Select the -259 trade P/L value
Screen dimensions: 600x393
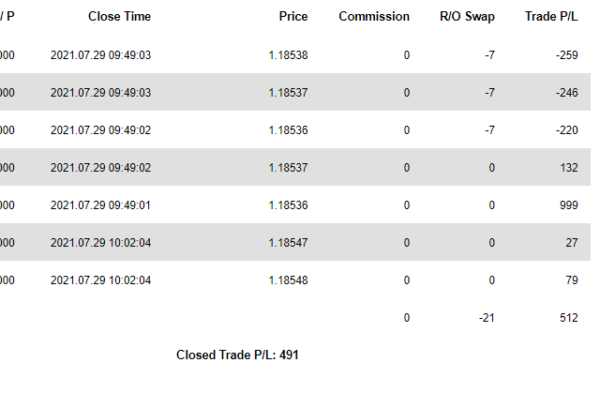coord(567,55)
